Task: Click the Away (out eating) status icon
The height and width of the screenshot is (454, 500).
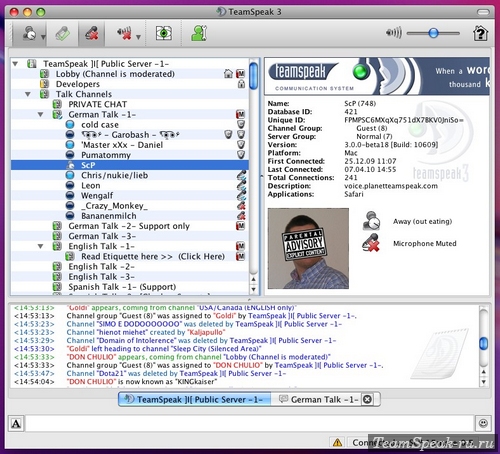Action: click(x=371, y=221)
